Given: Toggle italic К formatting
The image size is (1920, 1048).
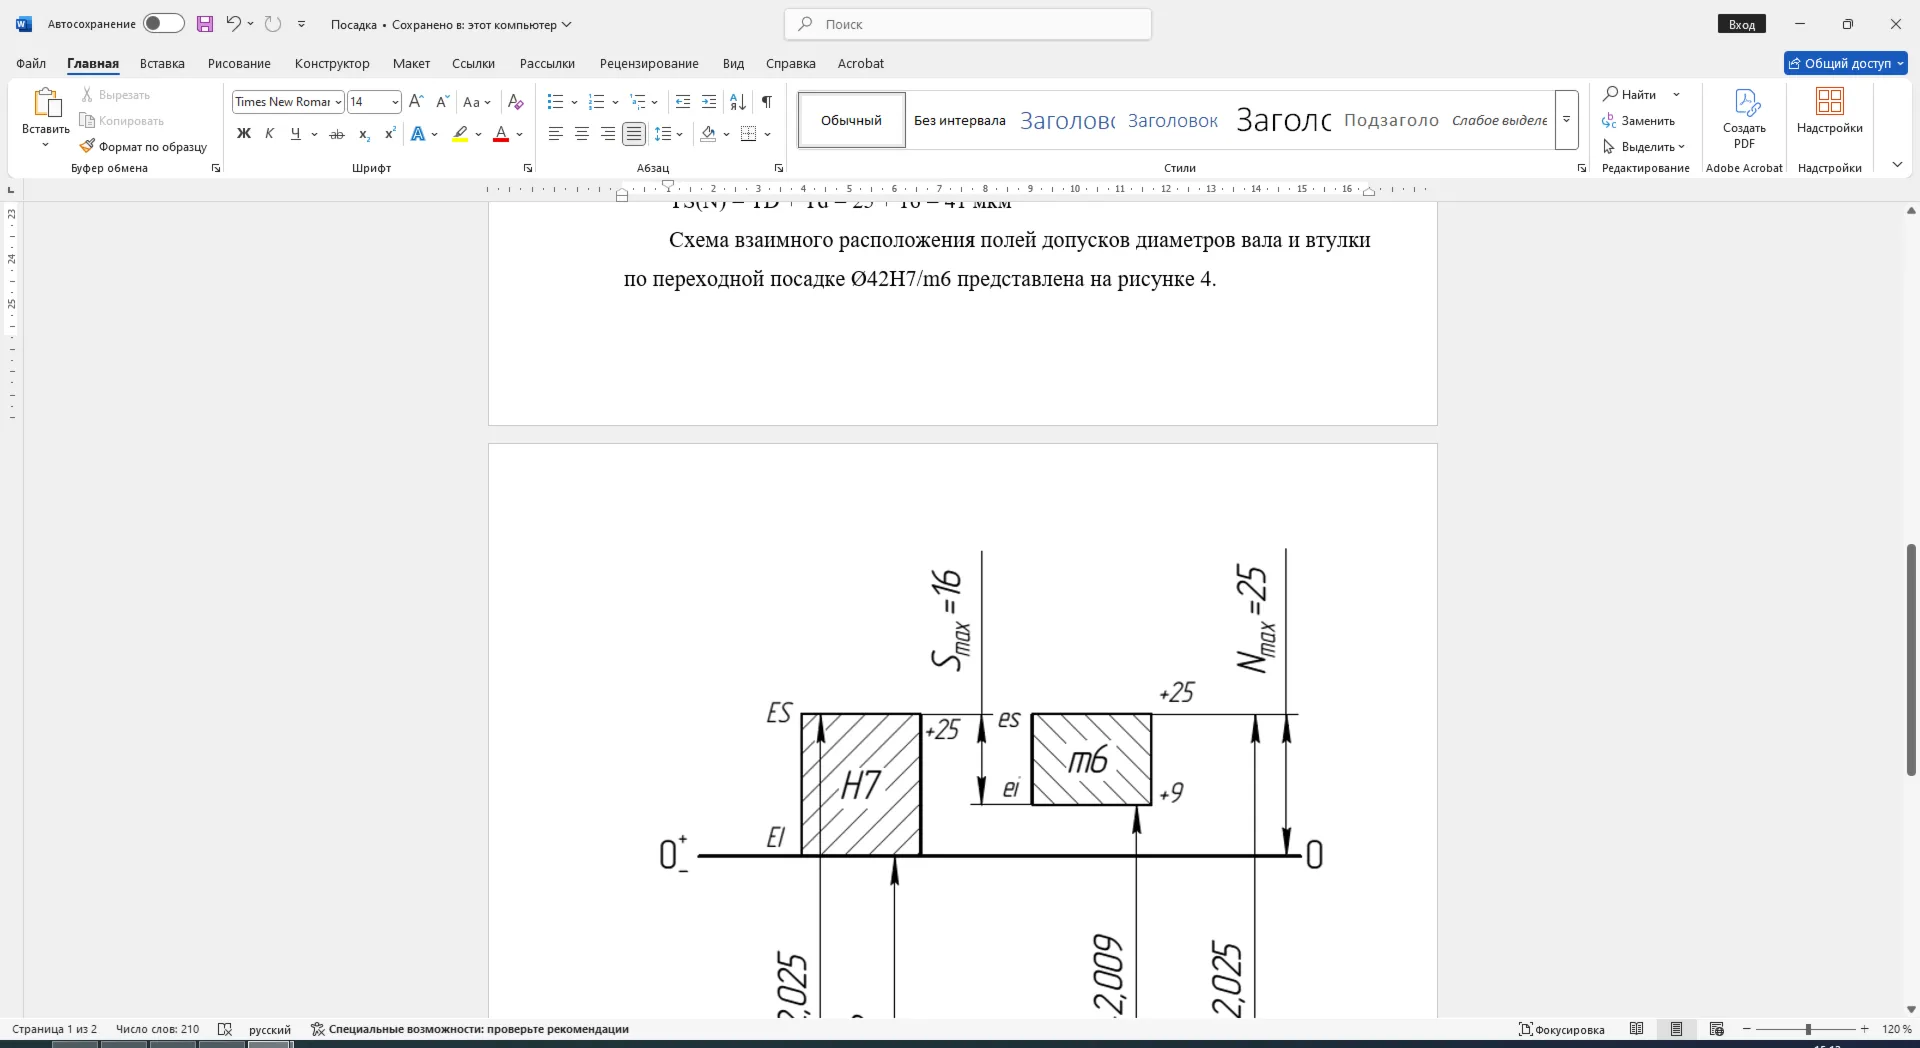Looking at the screenshot, I should point(270,134).
